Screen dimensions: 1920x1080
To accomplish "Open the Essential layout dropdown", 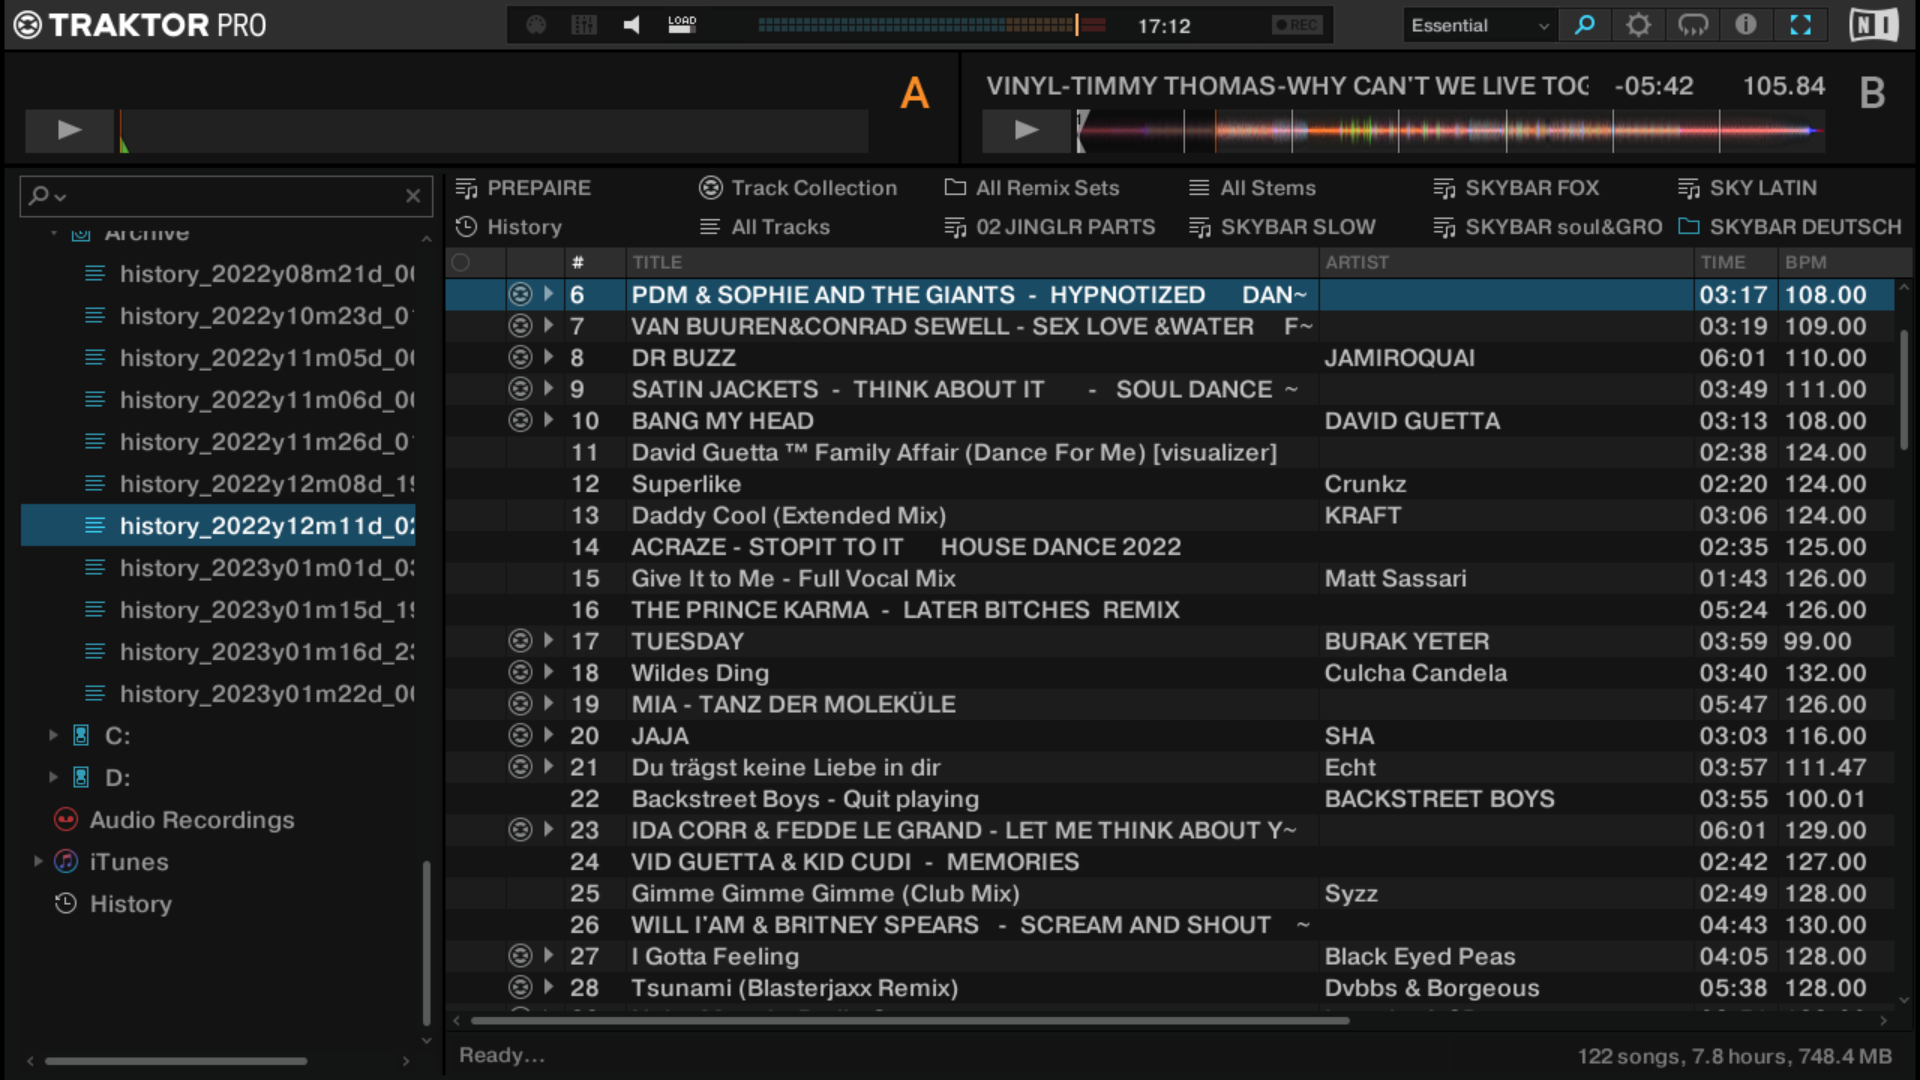I will click(1478, 25).
